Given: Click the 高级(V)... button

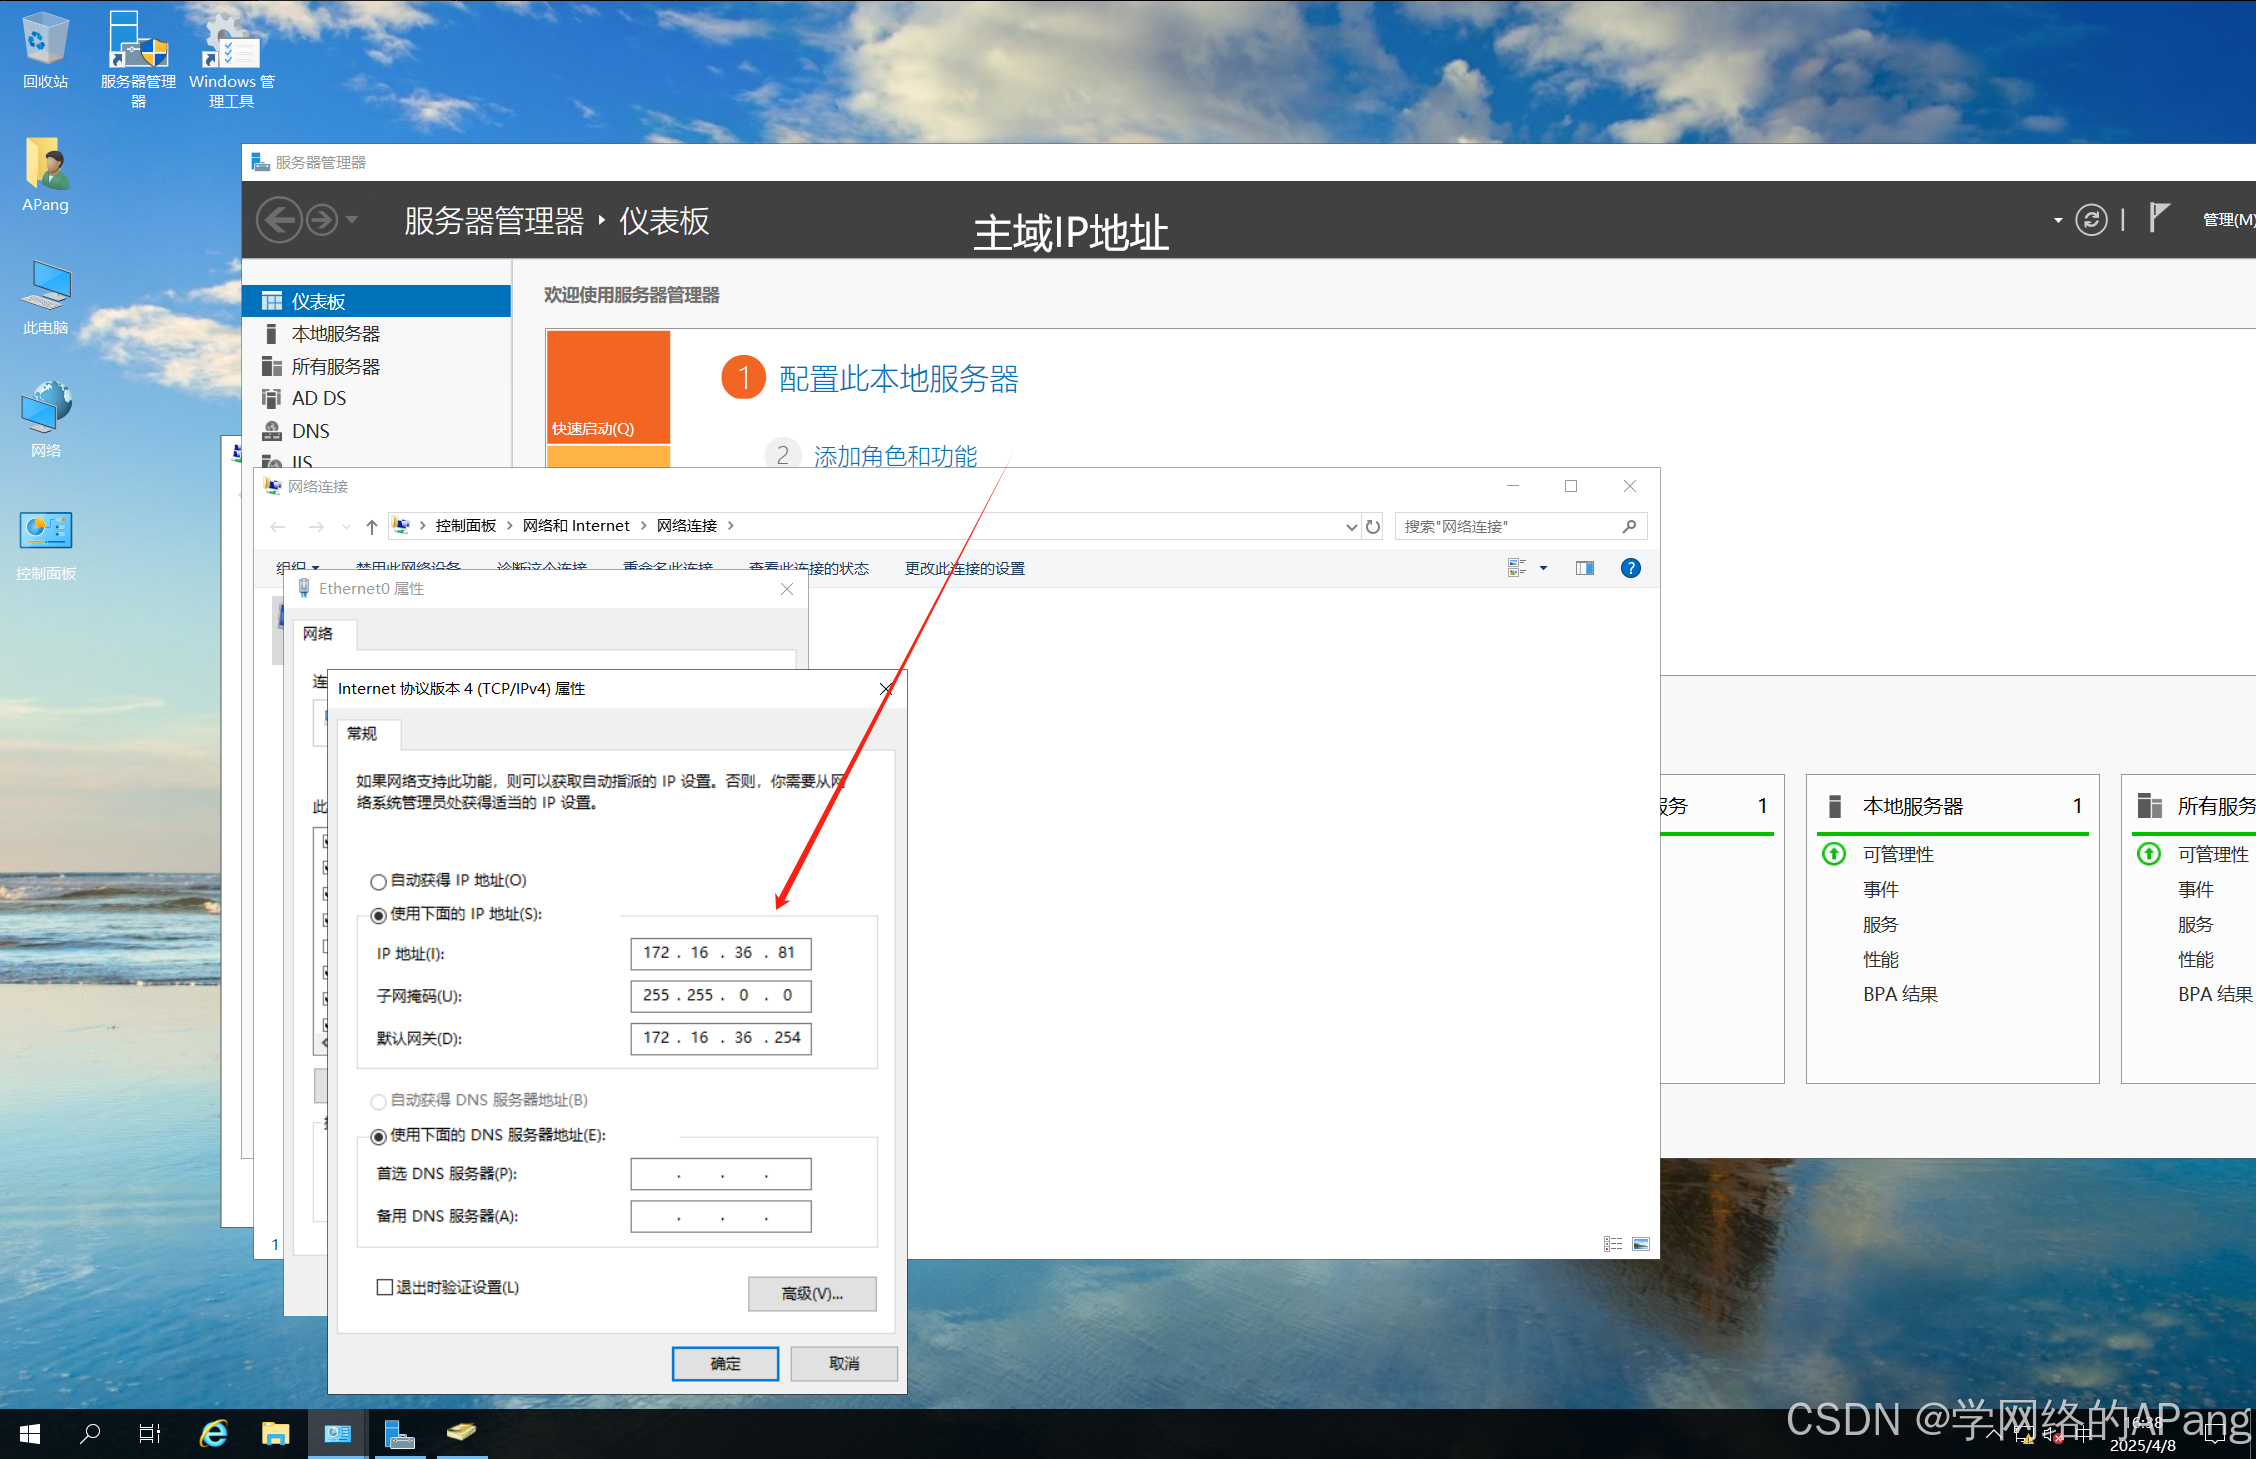Looking at the screenshot, I should pyautogui.click(x=811, y=1293).
